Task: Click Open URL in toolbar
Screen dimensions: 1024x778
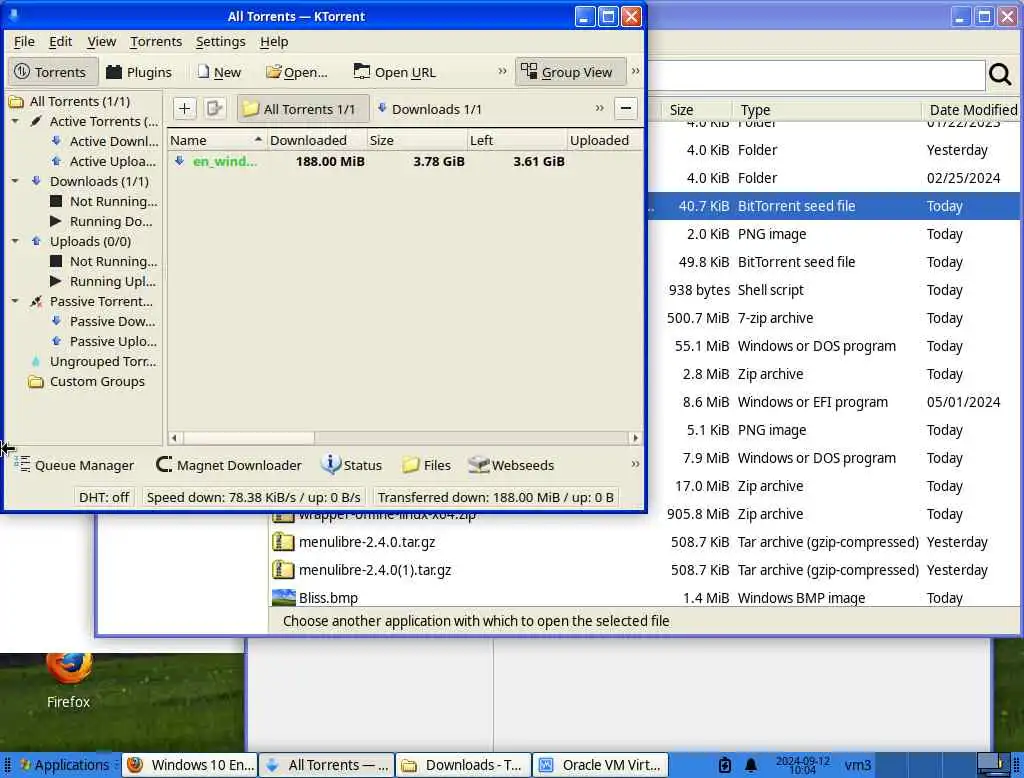Action: 394,72
